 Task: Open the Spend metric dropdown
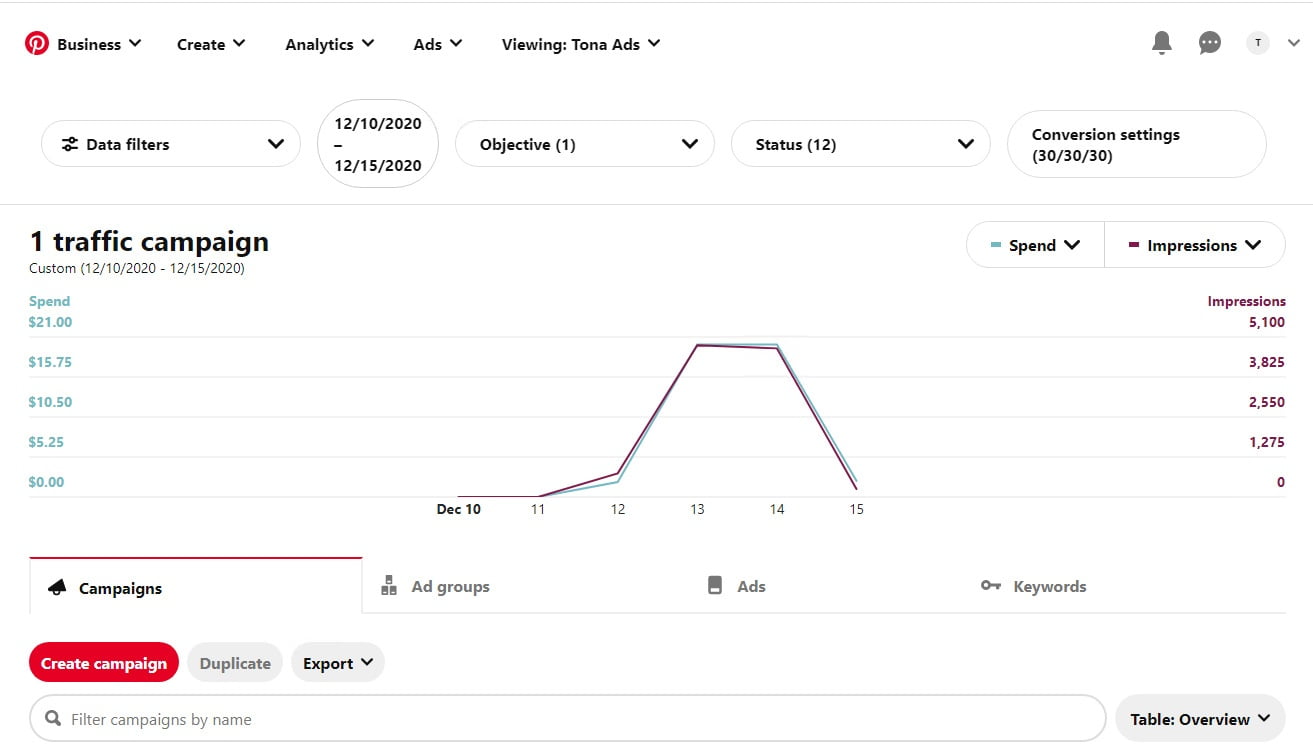(x=1035, y=245)
